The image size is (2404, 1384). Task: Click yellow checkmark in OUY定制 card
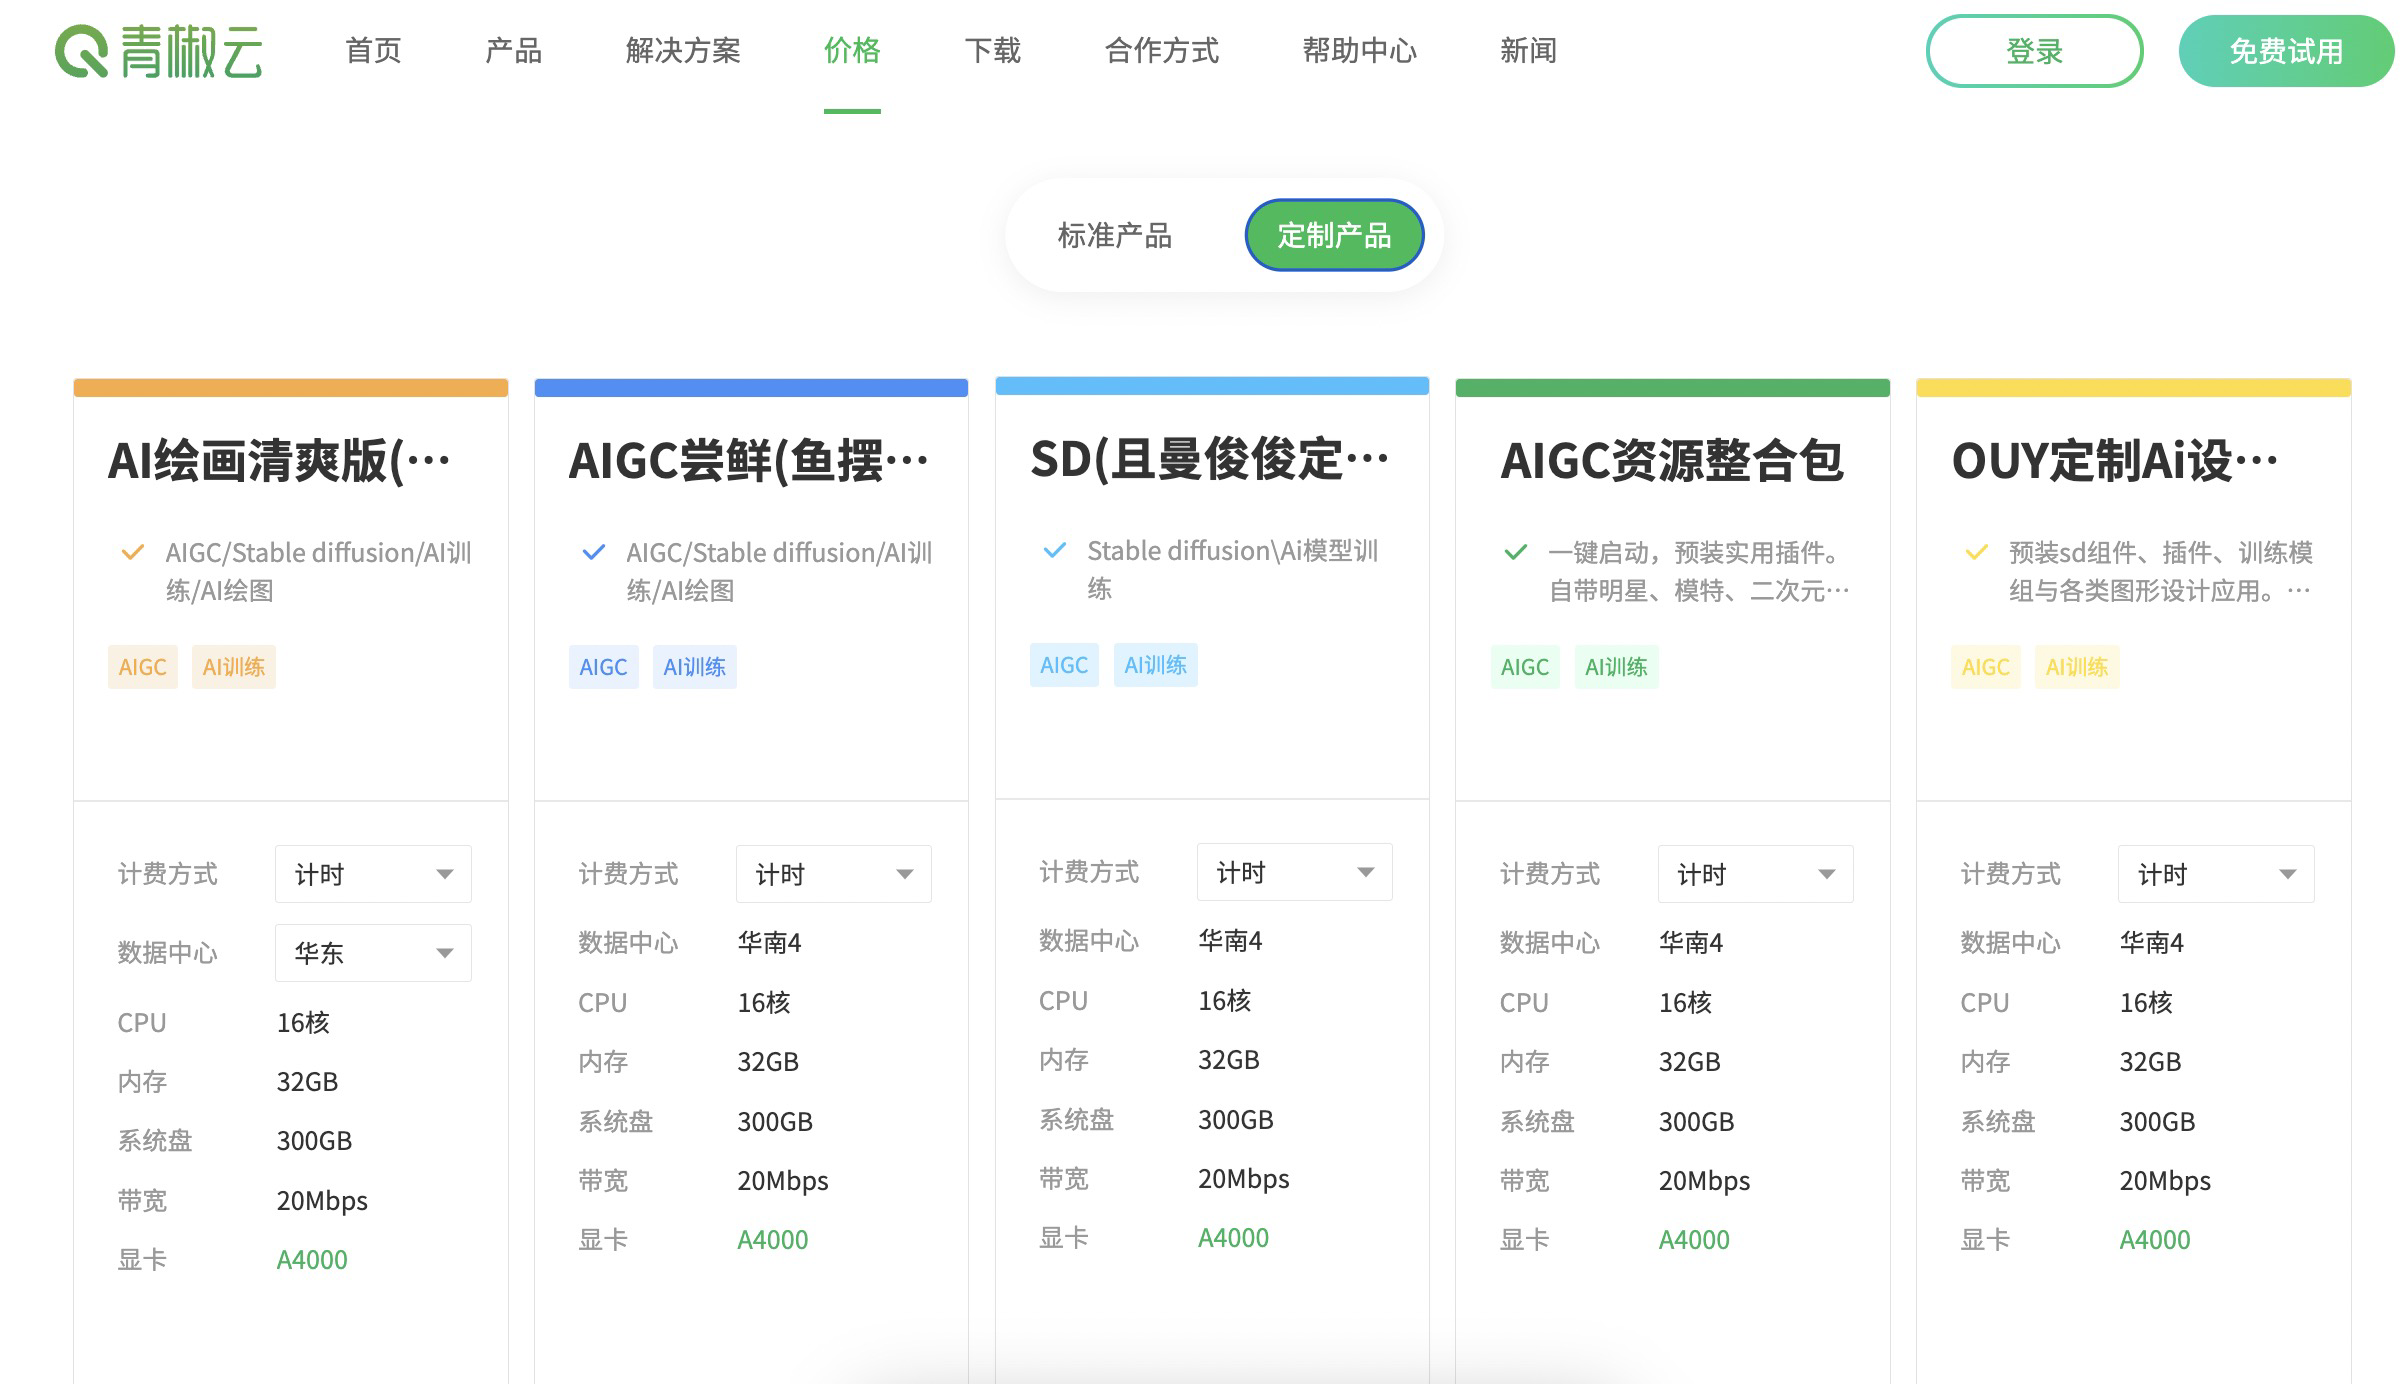1976,552
